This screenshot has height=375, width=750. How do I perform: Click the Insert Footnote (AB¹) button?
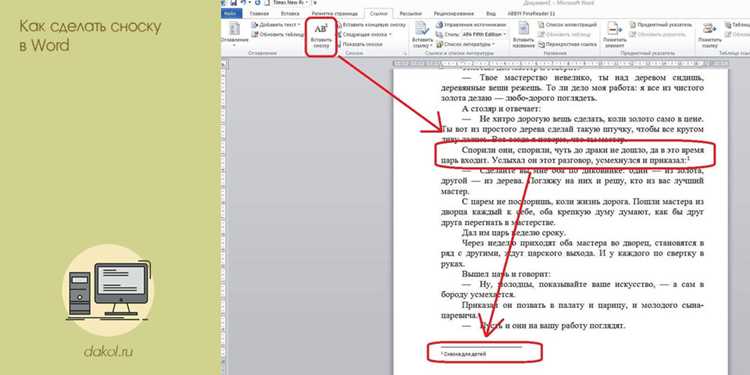pos(321,37)
